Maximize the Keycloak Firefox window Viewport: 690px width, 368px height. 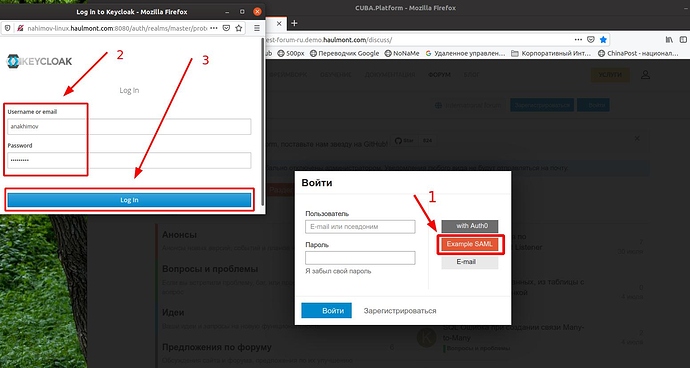(x=242, y=11)
